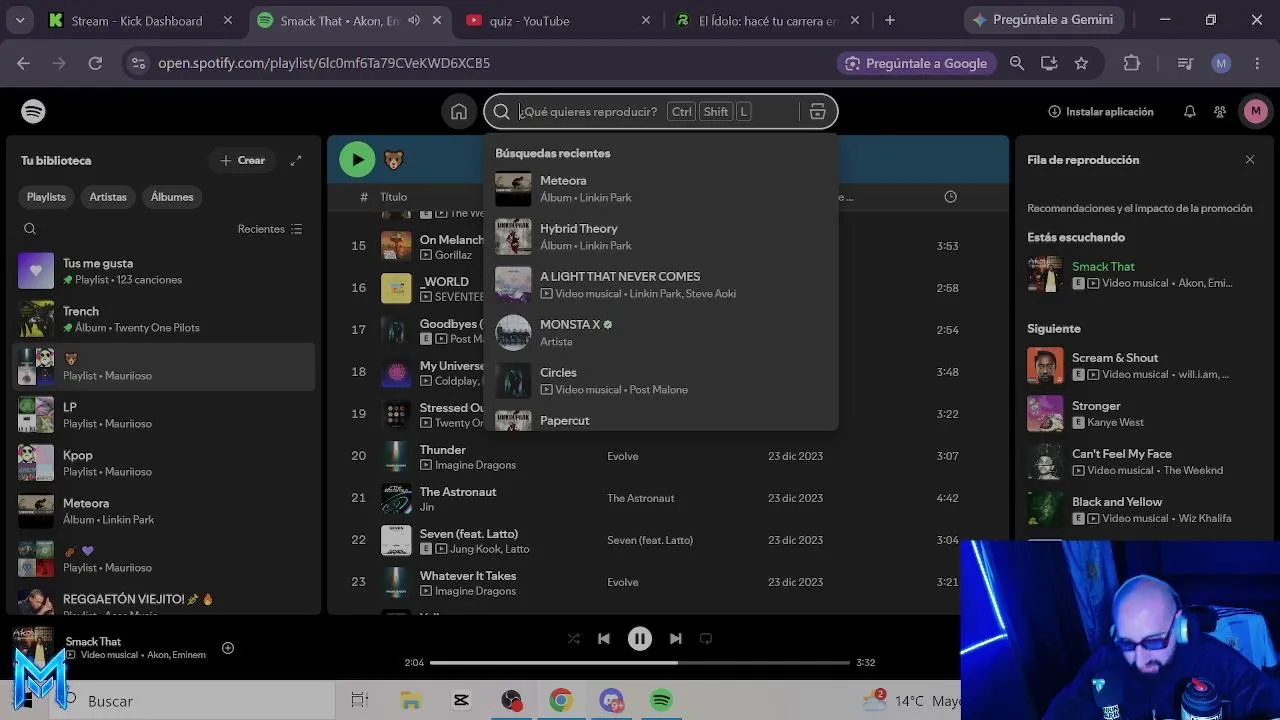
Task: Open Chrome three-dot menu
Action: click(1256, 63)
